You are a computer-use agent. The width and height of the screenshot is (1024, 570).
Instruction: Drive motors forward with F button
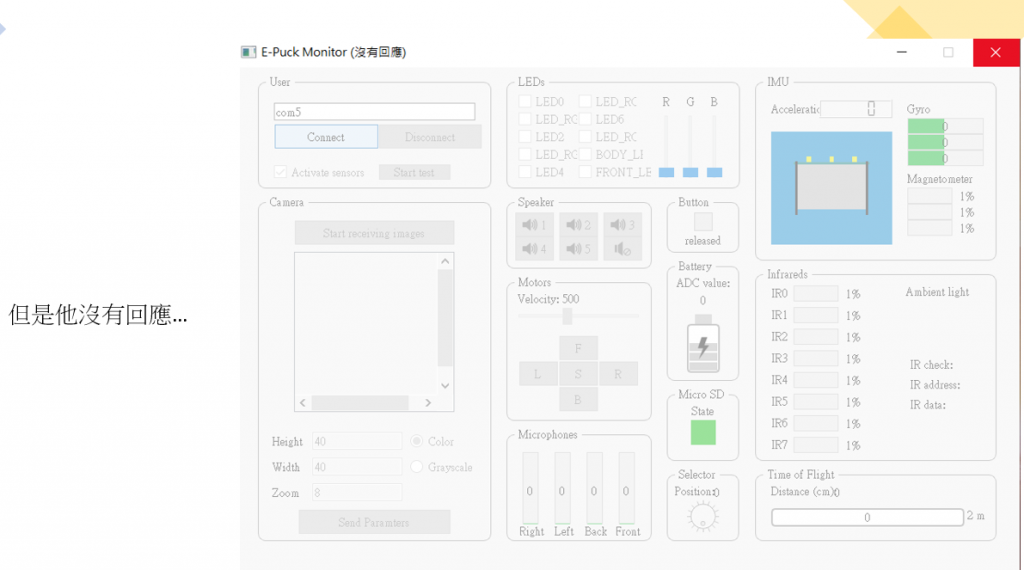(x=578, y=349)
